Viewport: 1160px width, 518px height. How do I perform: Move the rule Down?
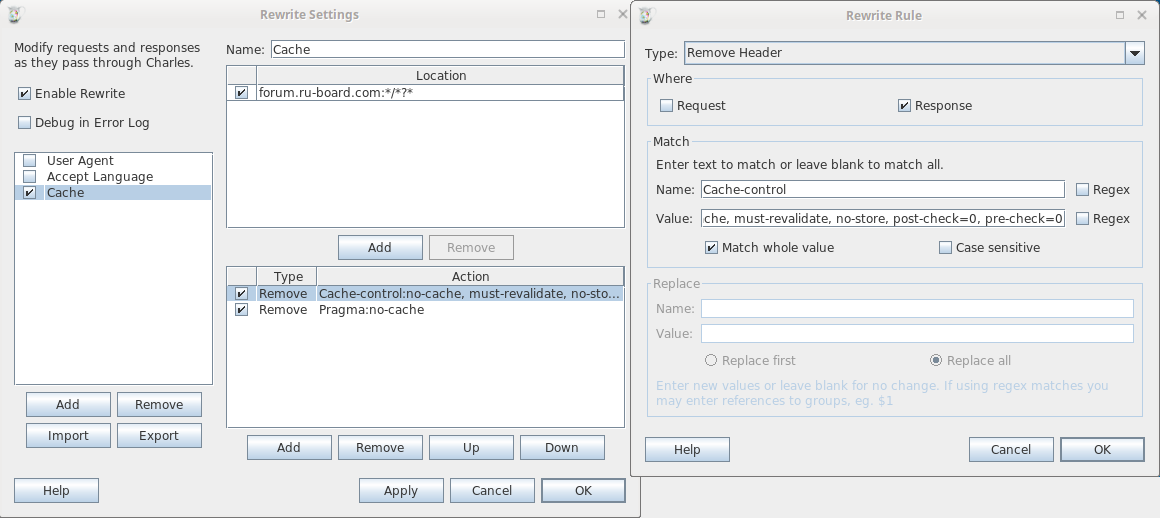(562, 448)
